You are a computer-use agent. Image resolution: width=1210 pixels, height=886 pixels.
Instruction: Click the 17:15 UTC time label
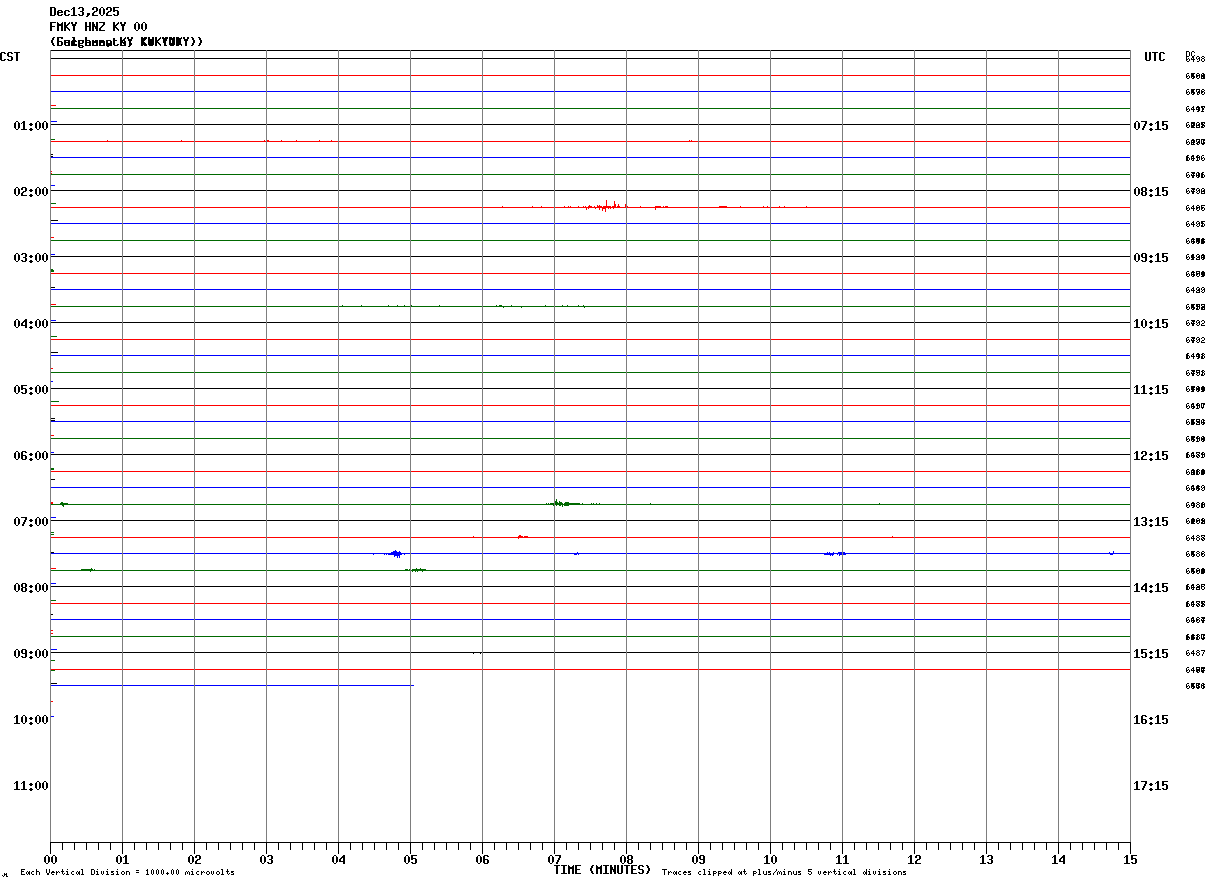click(1151, 785)
